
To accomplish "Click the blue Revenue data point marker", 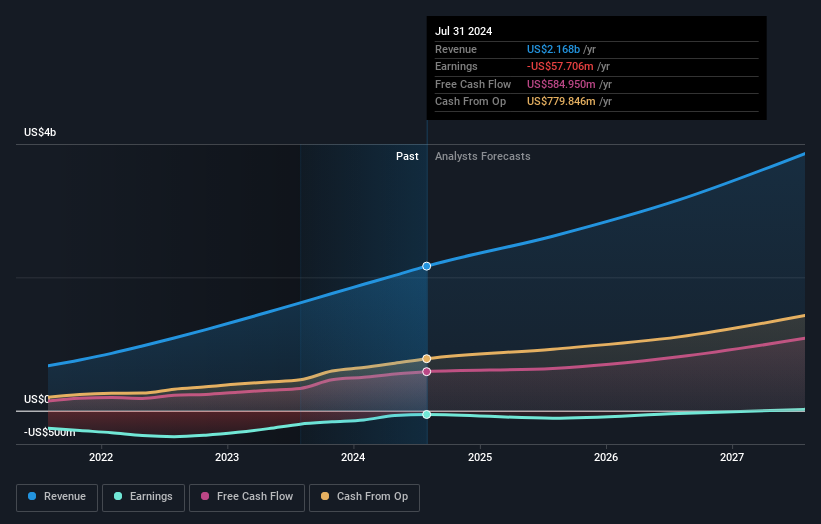I will (x=427, y=266).
